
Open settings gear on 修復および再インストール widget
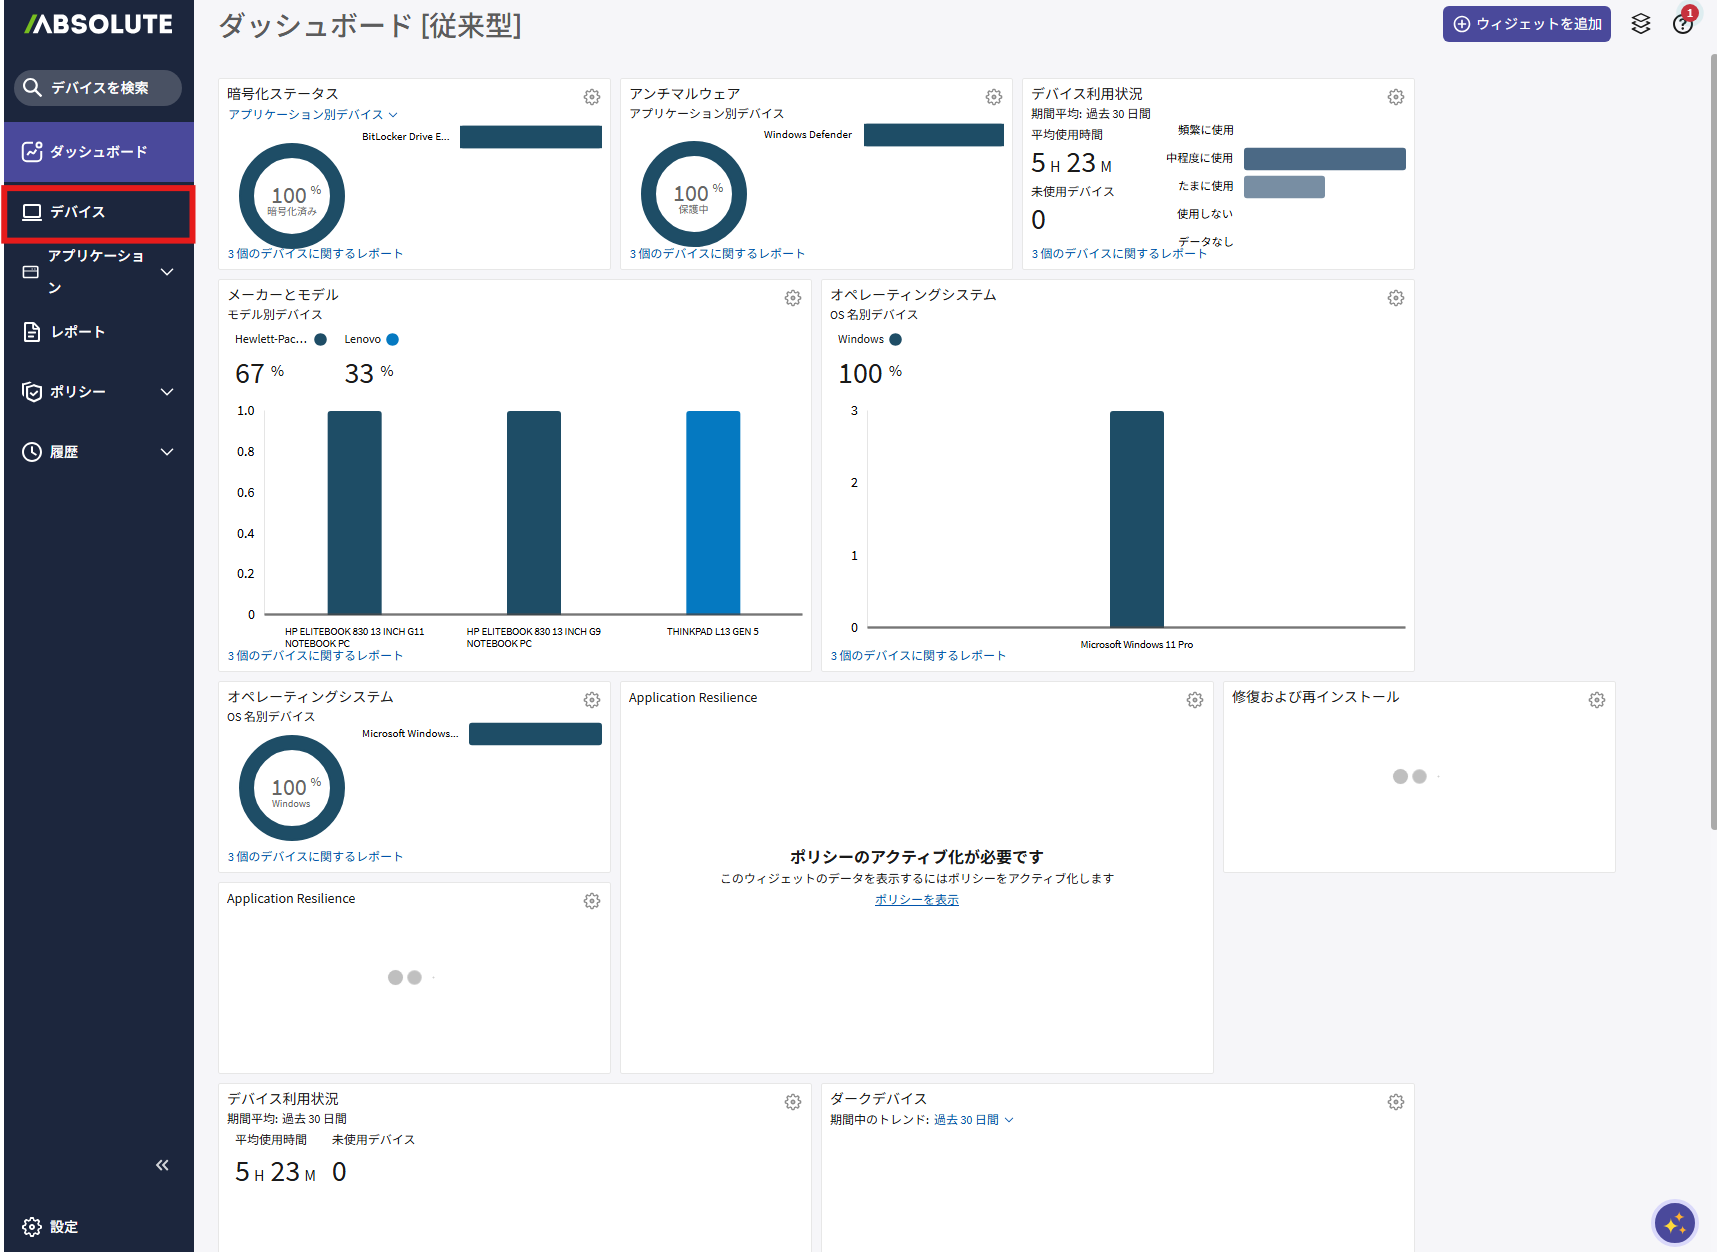1597,700
